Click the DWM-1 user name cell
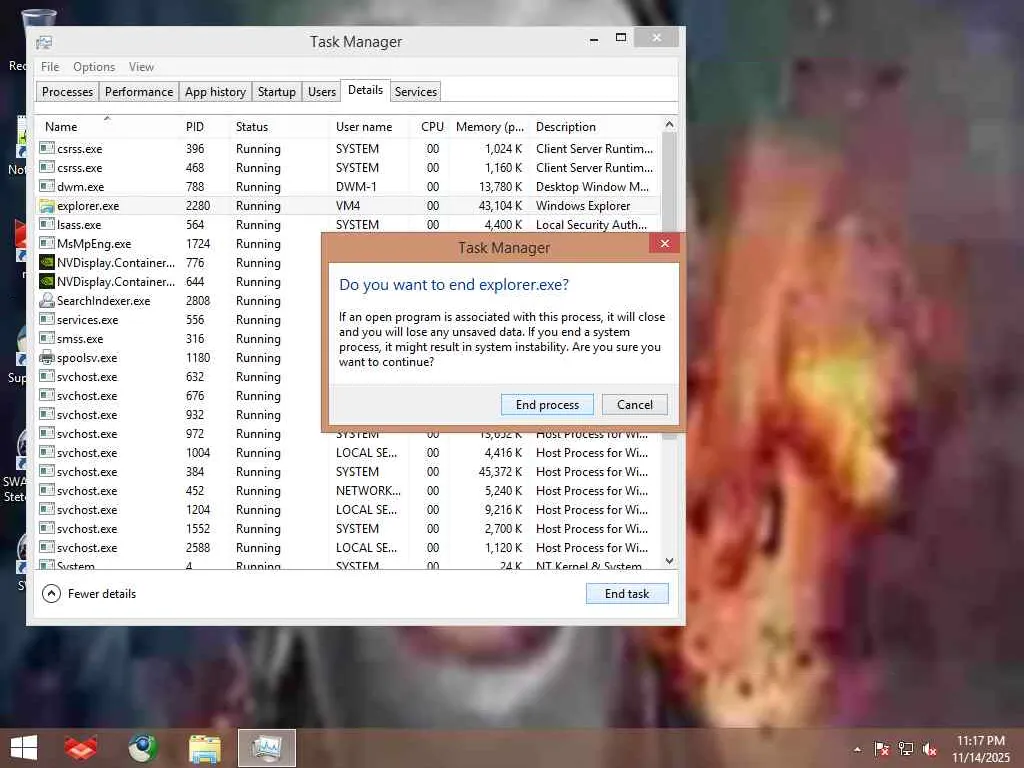Viewport: 1024px width, 768px height. tap(356, 187)
